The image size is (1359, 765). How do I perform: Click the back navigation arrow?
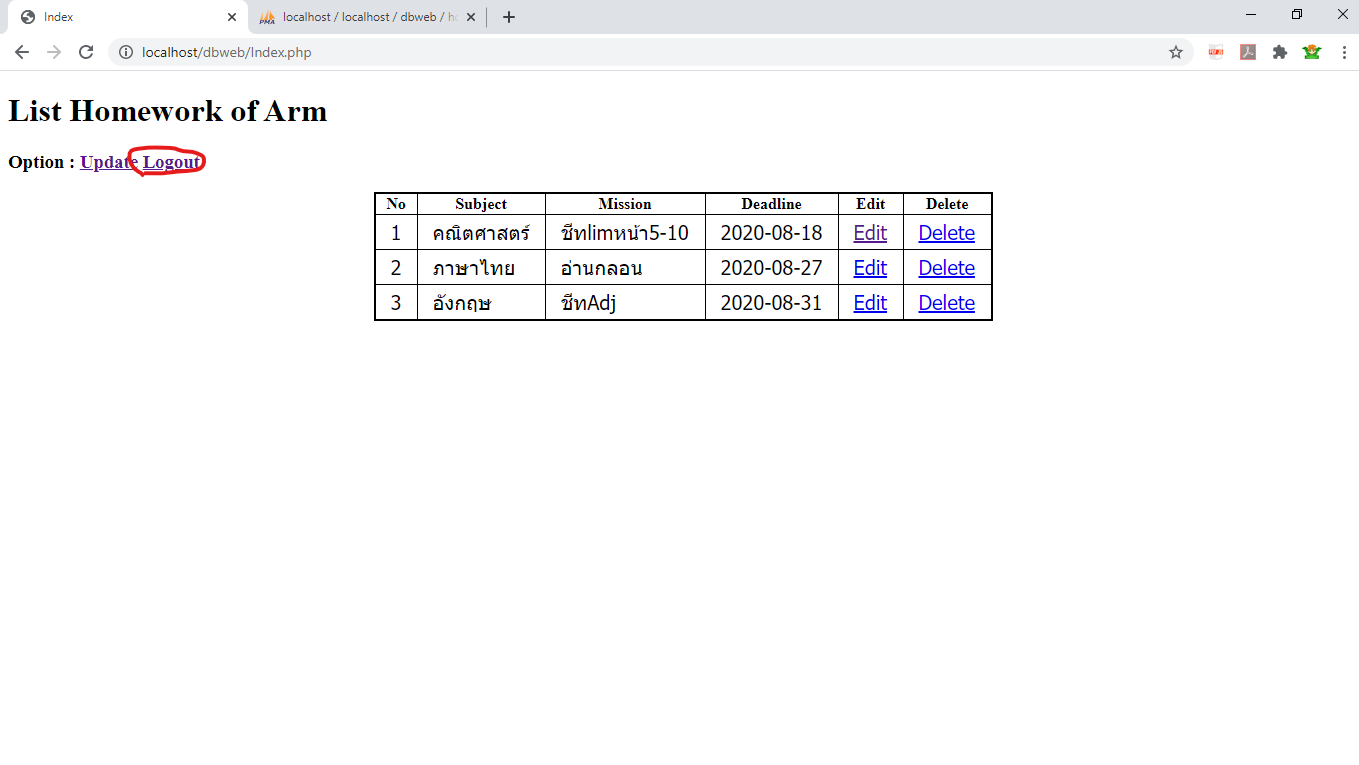(x=21, y=51)
